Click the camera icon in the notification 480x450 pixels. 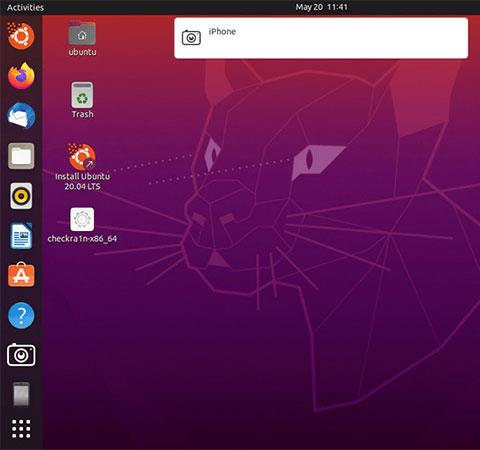(191, 37)
